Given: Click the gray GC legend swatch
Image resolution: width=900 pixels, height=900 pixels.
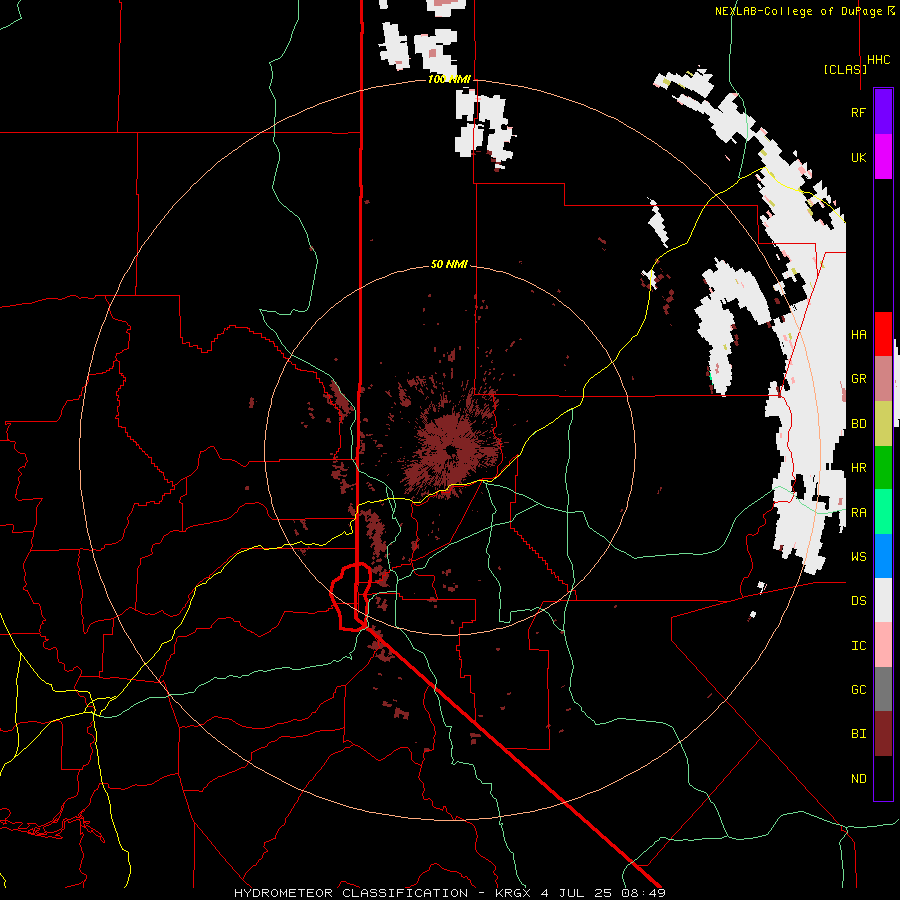Looking at the screenshot, I should pyautogui.click(x=883, y=689).
